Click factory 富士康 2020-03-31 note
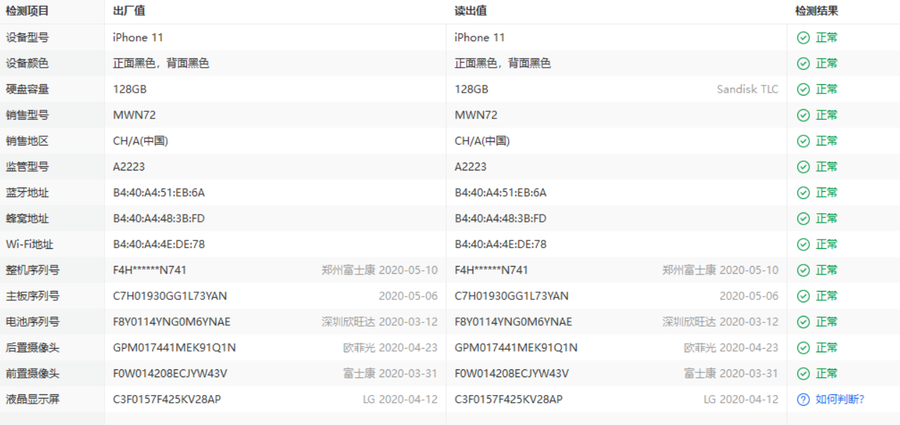This screenshot has width=900, height=425. (x=390, y=374)
